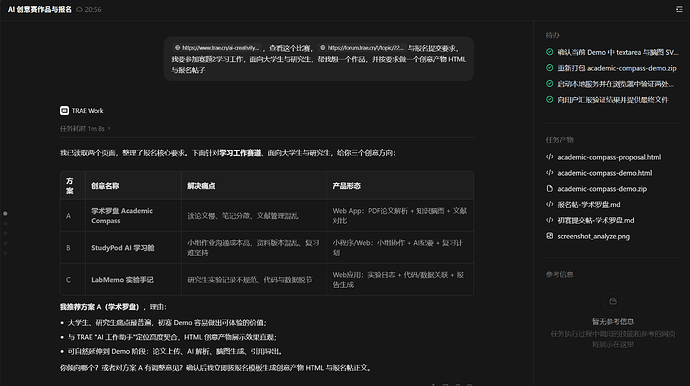Click code icon beside 报名帖-学术罗盘.md
Screen dimensions: 690x386
pos(550,204)
